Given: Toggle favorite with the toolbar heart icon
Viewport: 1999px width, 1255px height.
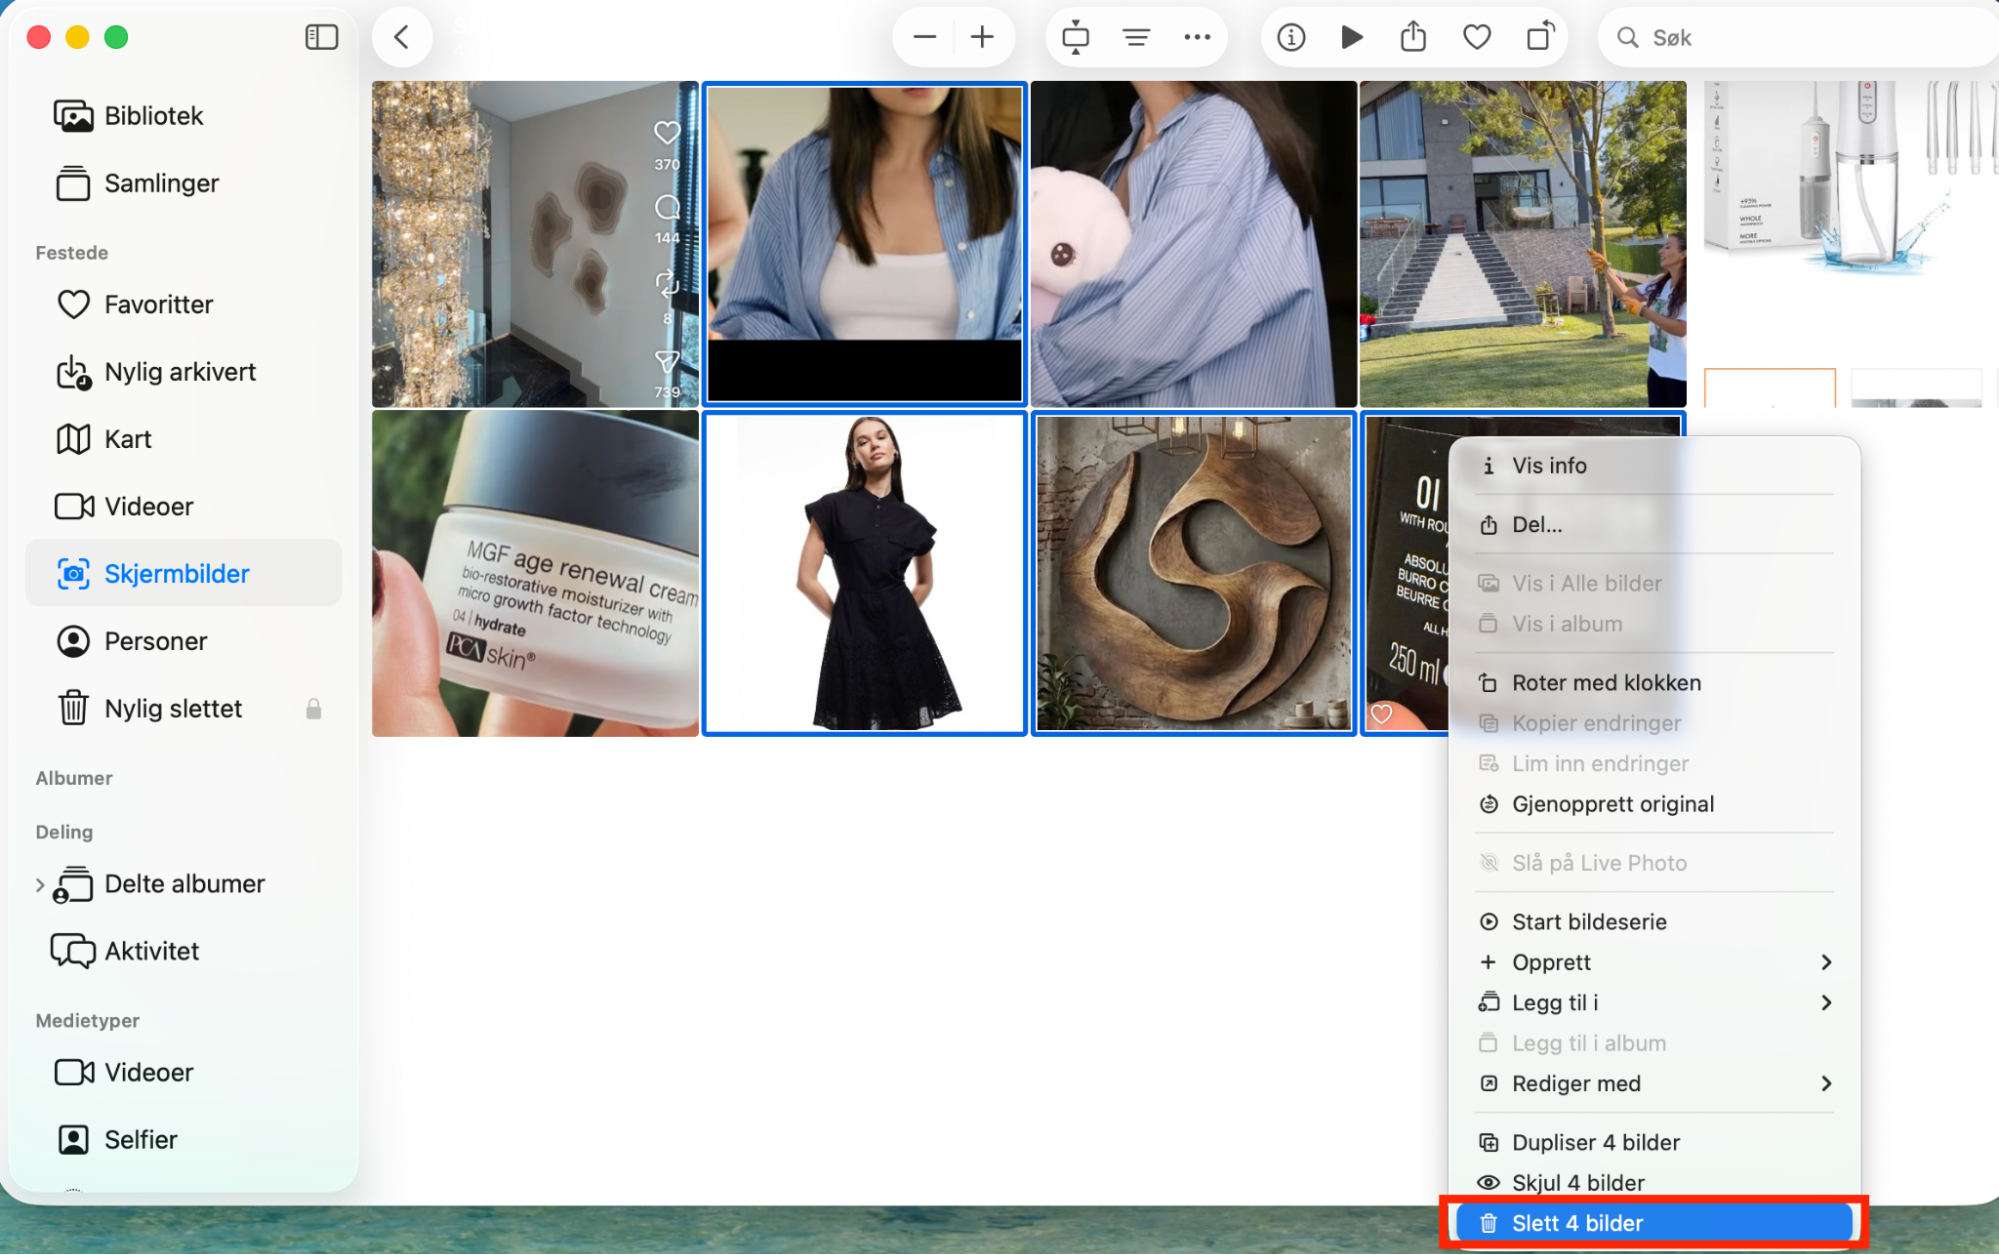Looking at the screenshot, I should tap(1477, 38).
